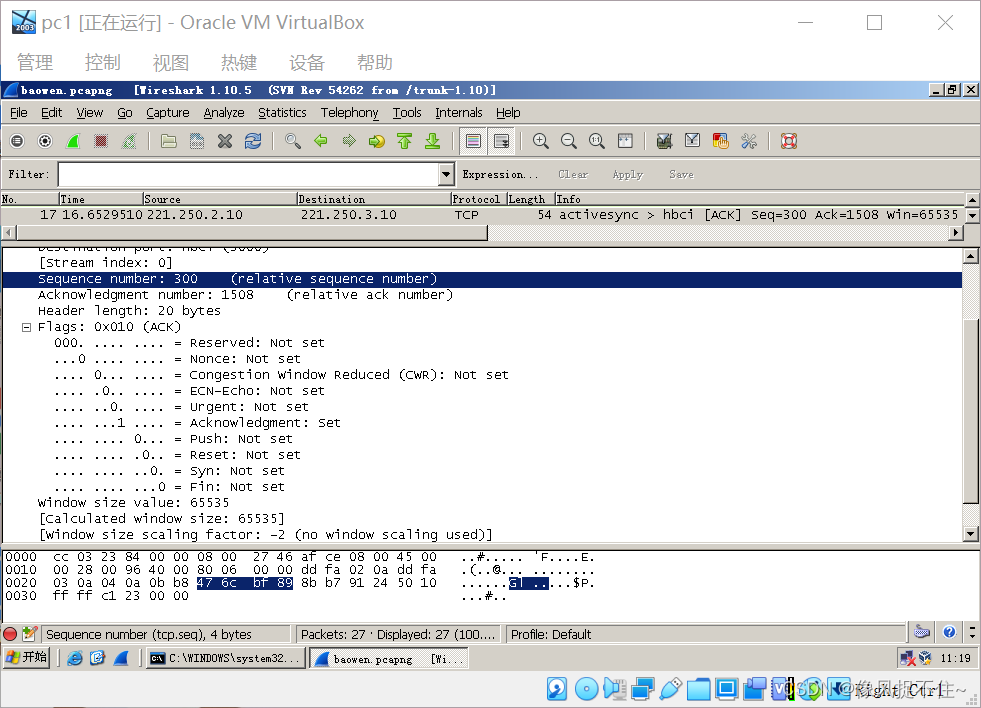Edit capture filter icon
The height and width of the screenshot is (708, 981).
(664, 141)
